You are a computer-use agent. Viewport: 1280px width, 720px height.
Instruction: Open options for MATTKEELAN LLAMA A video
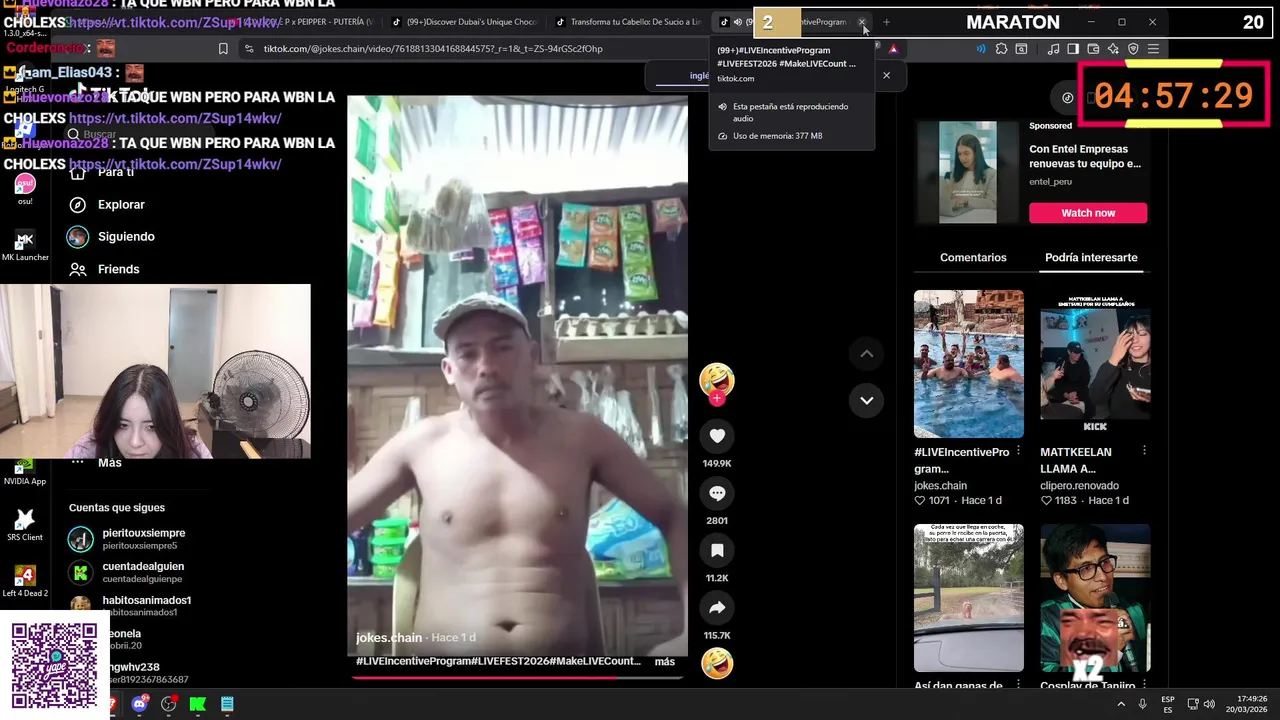[x=1144, y=451]
